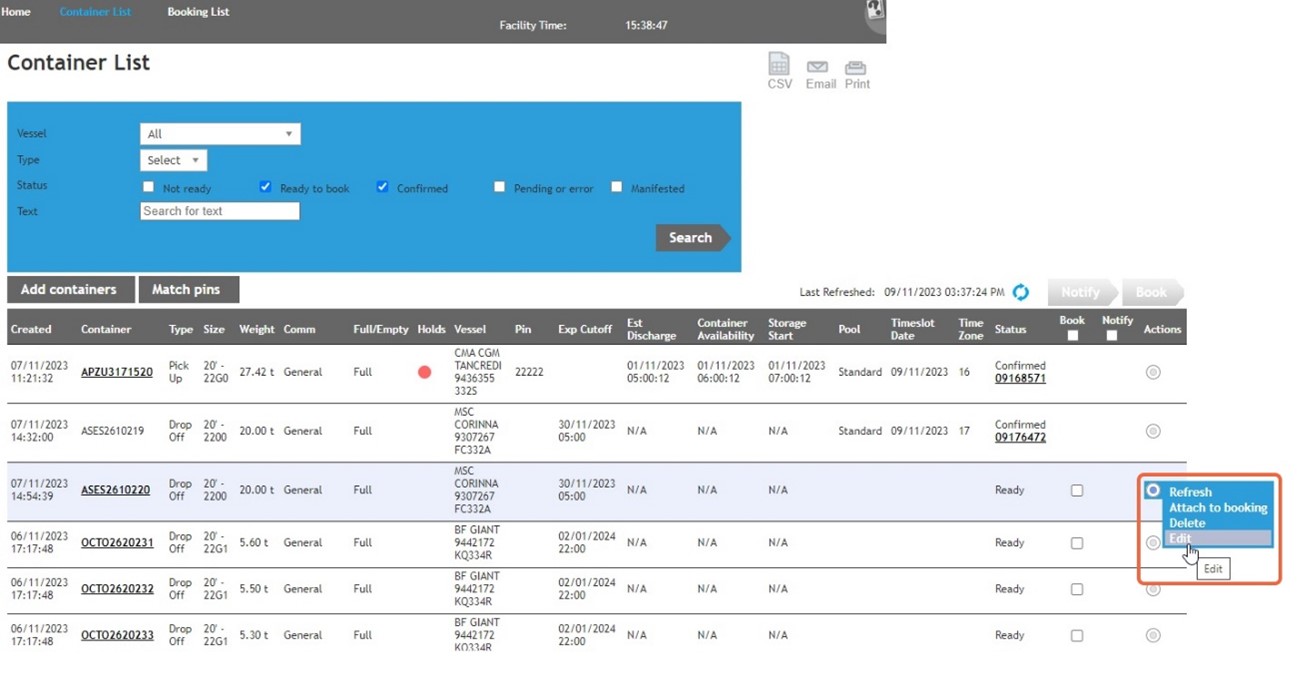
Task: Open the Vessel dropdown showing All
Action: pos(220,134)
